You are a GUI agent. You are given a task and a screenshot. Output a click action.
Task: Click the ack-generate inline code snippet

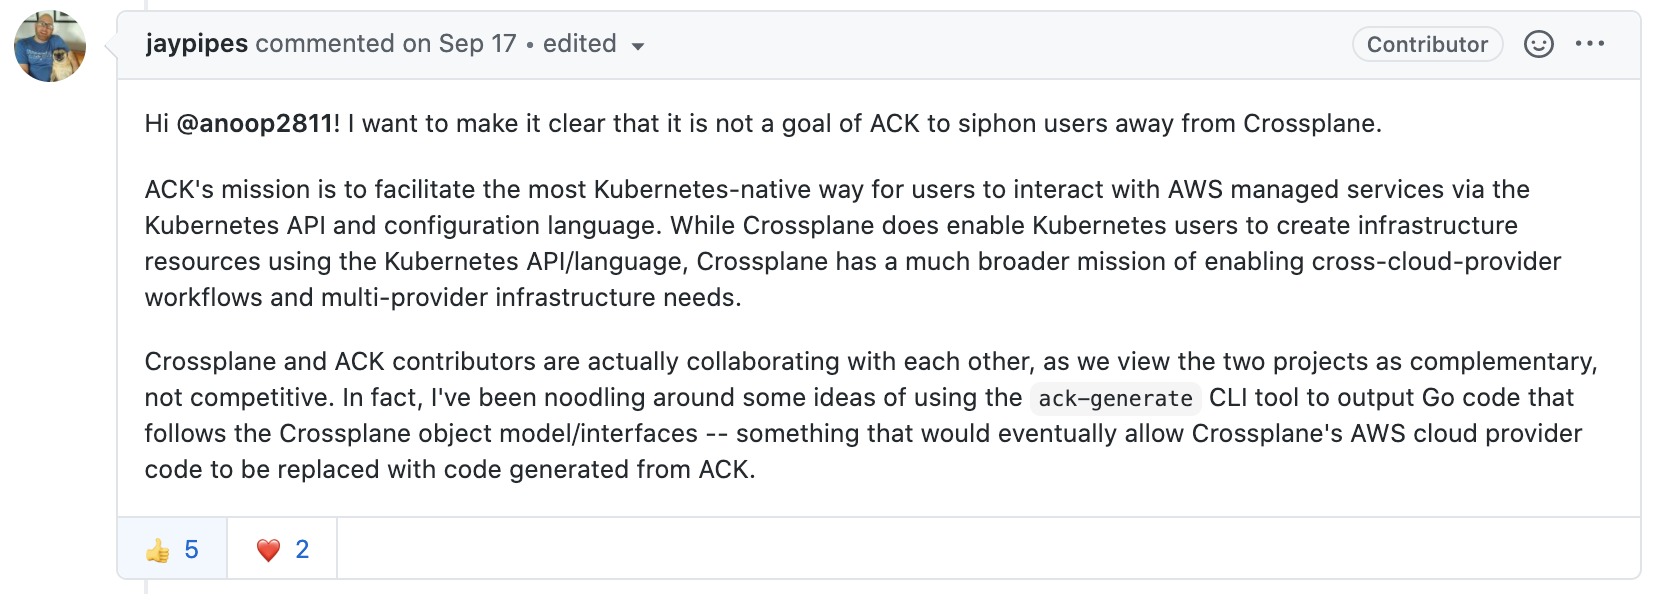tap(1115, 398)
